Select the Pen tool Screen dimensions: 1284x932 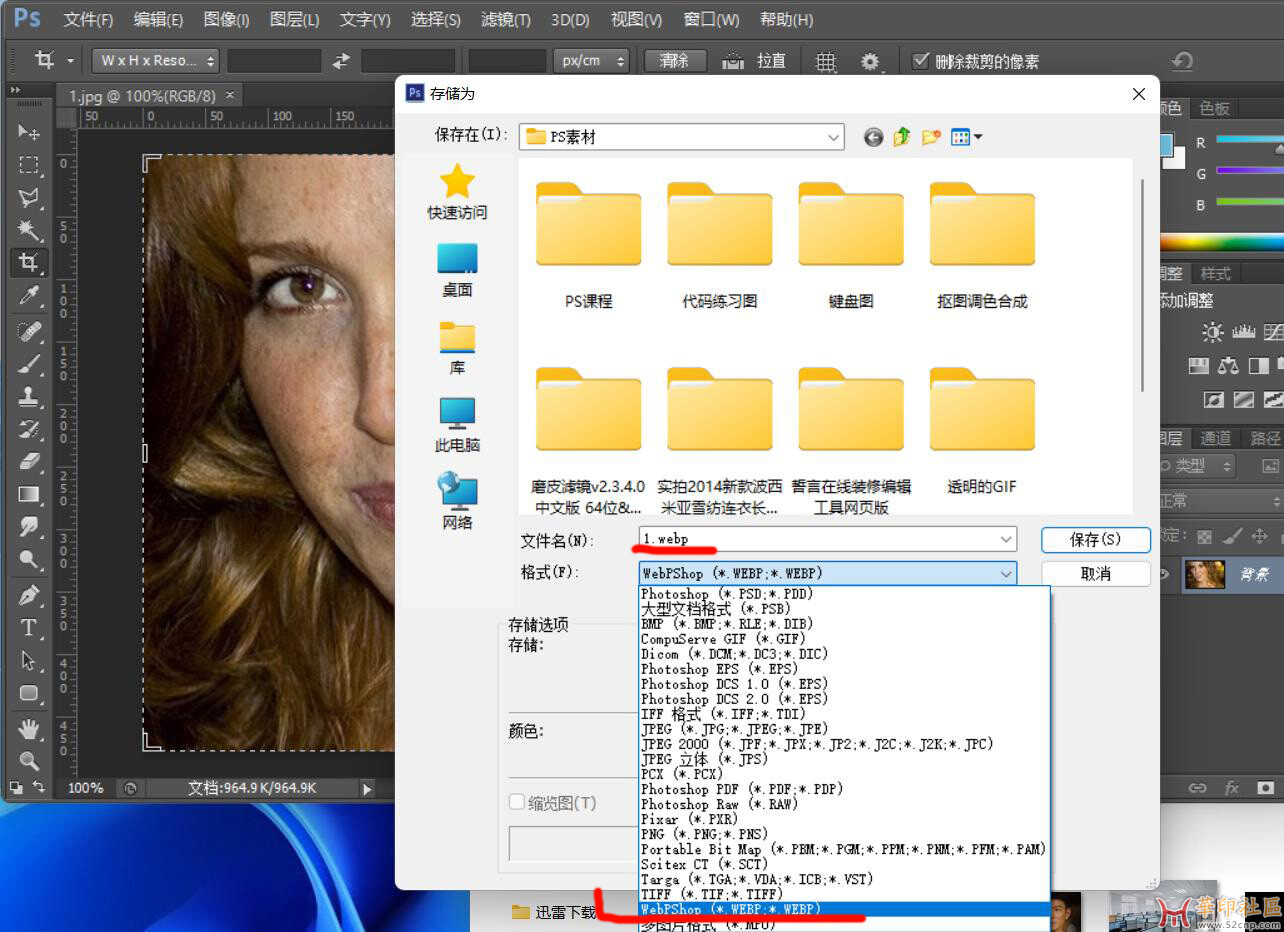click(29, 596)
